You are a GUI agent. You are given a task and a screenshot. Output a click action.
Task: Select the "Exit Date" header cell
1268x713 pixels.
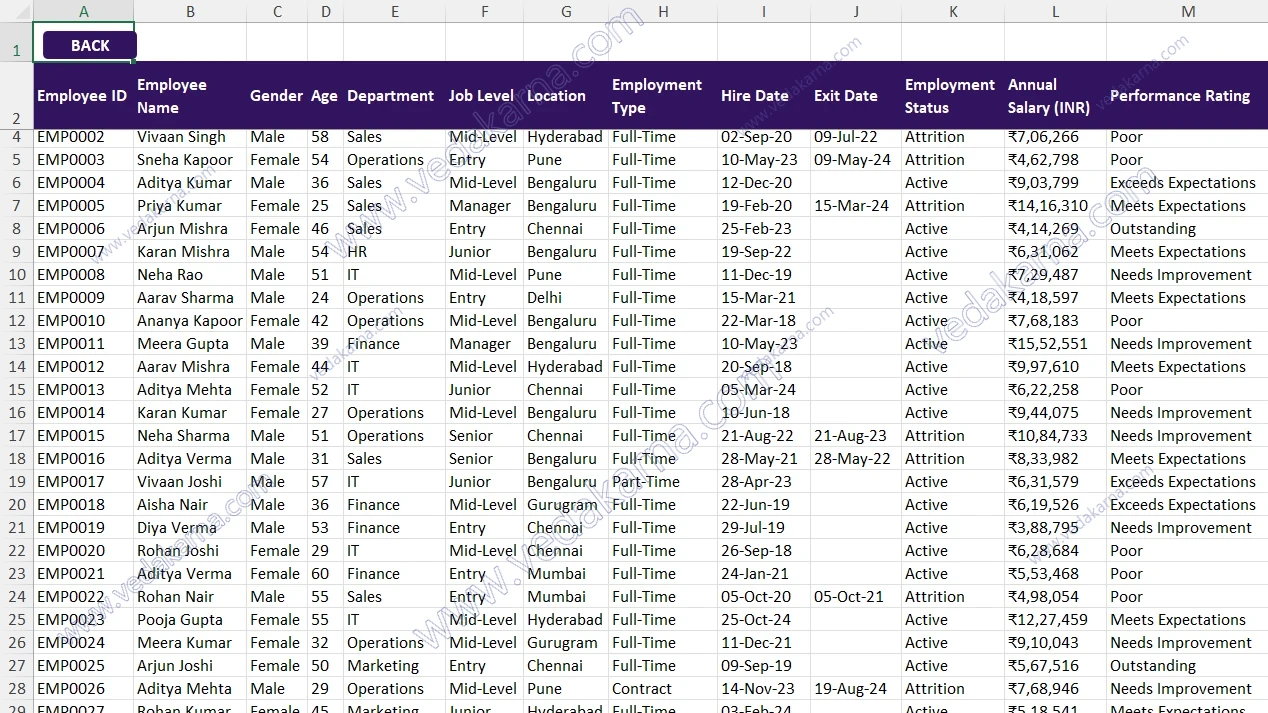856,96
